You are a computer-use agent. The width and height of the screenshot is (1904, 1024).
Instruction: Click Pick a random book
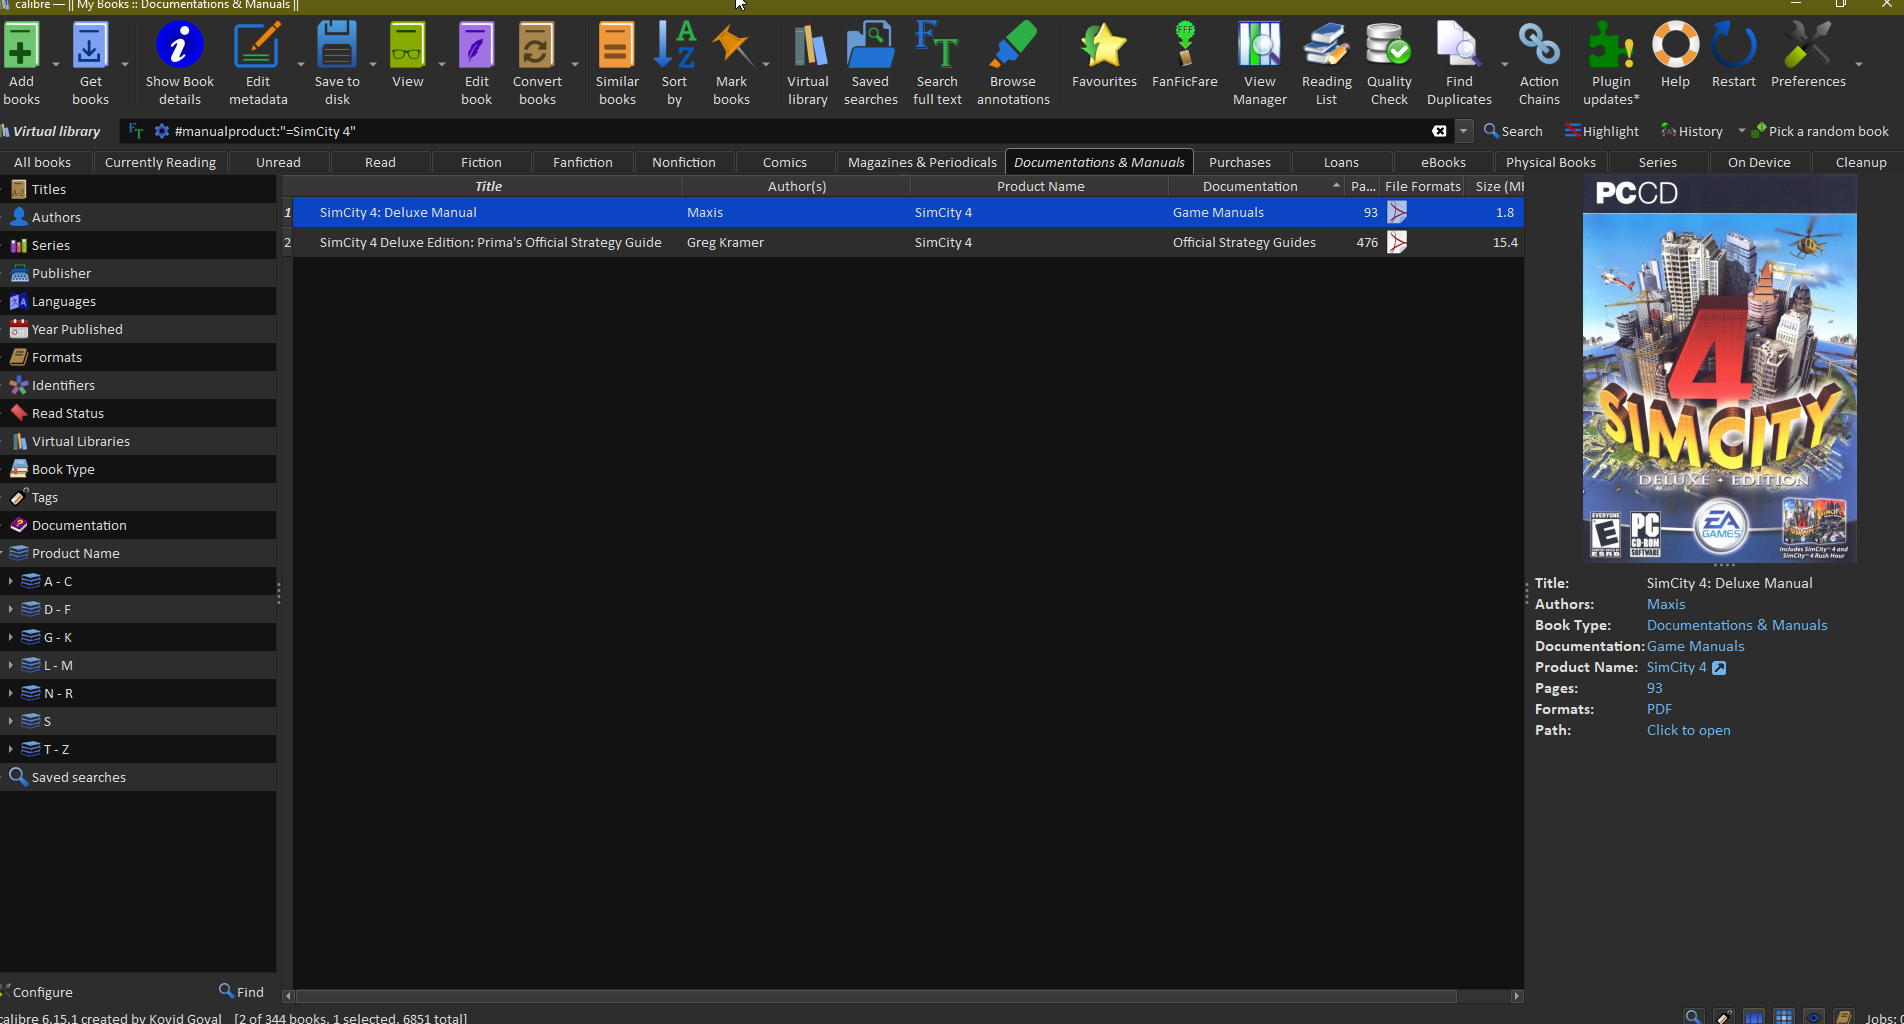coord(1820,131)
